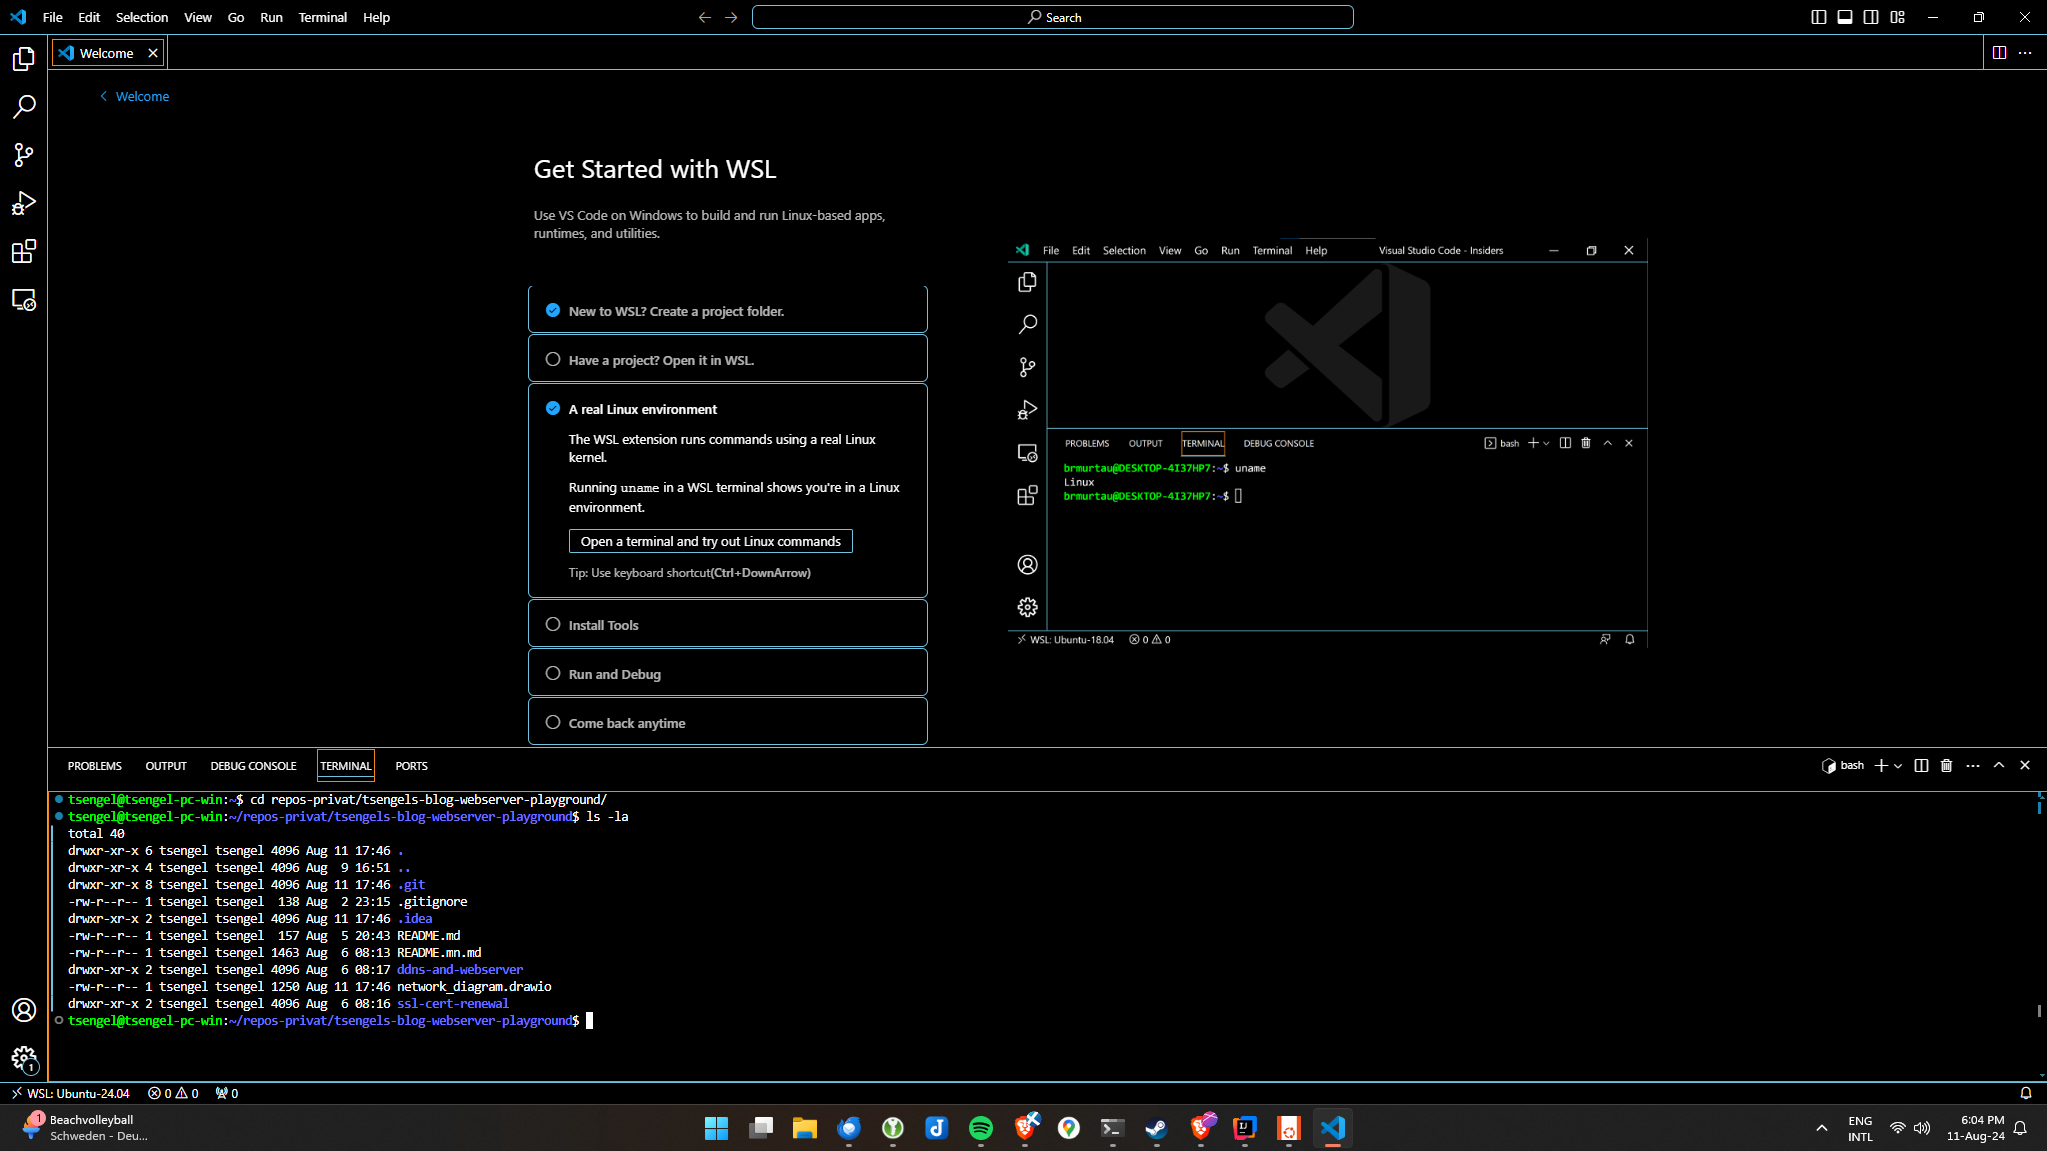Switch to the DEBUG CONSOLE tab
The height and width of the screenshot is (1151, 2047).
click(x=253, y=766)
